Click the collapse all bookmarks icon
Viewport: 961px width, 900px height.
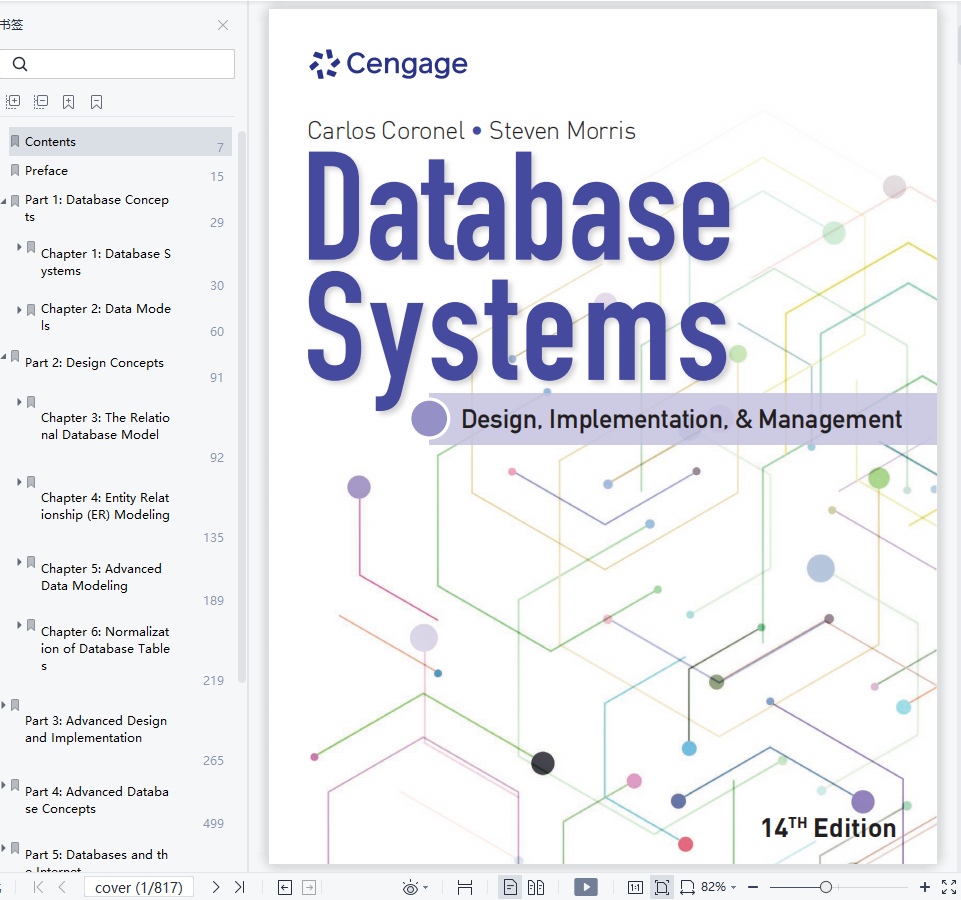[x=41, y=102]
